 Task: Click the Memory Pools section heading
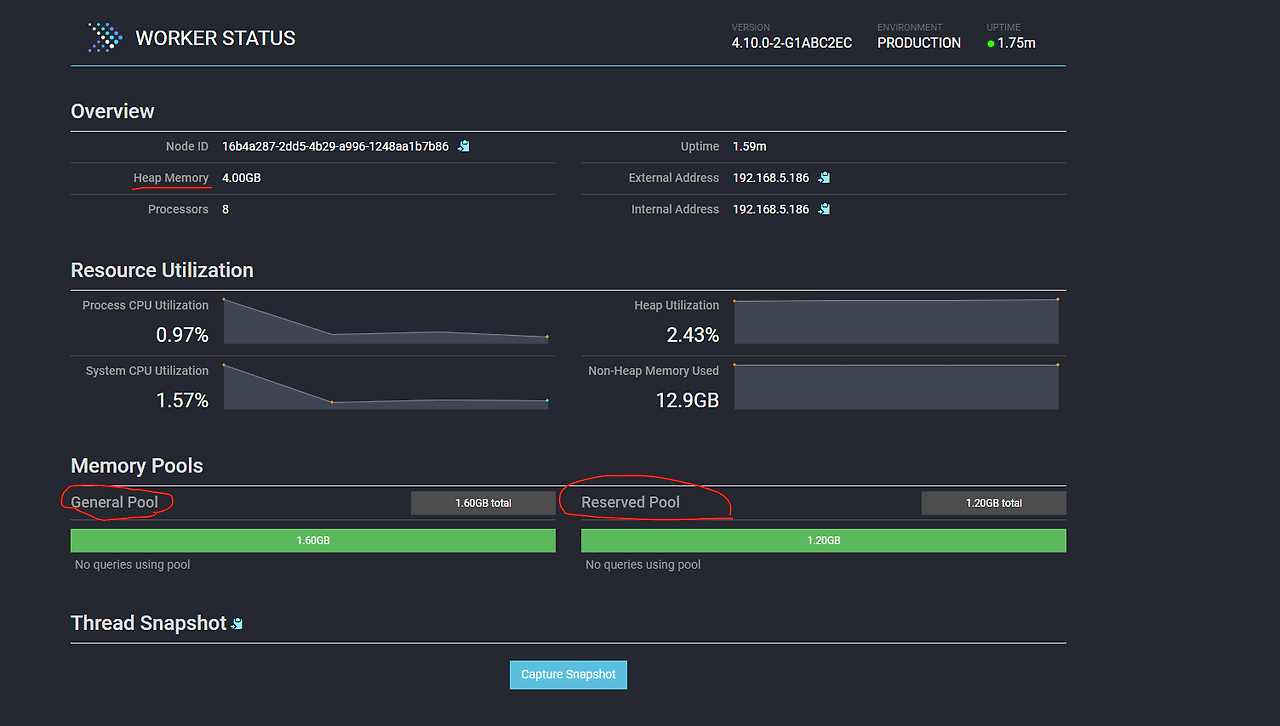tap(136, 465)
